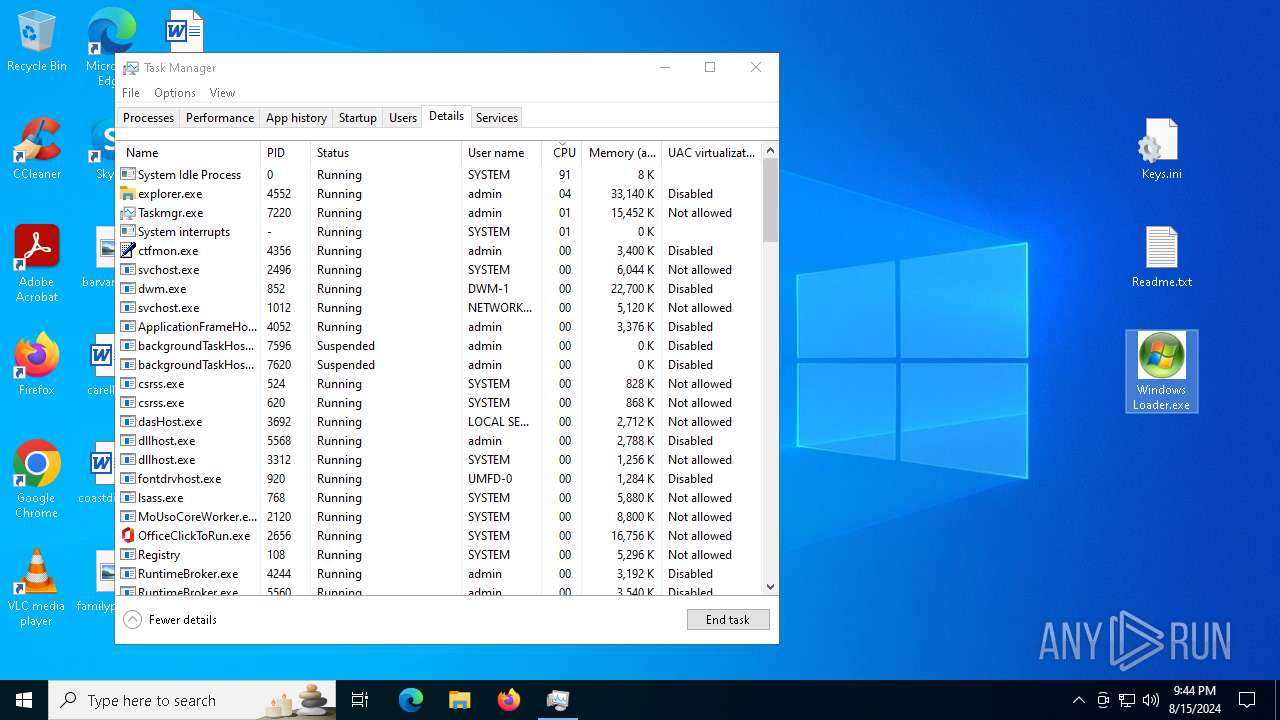Select the Windows Loader.exe desktop icon
Viewport: 1280px width, 720px height.
[1161, 372]
